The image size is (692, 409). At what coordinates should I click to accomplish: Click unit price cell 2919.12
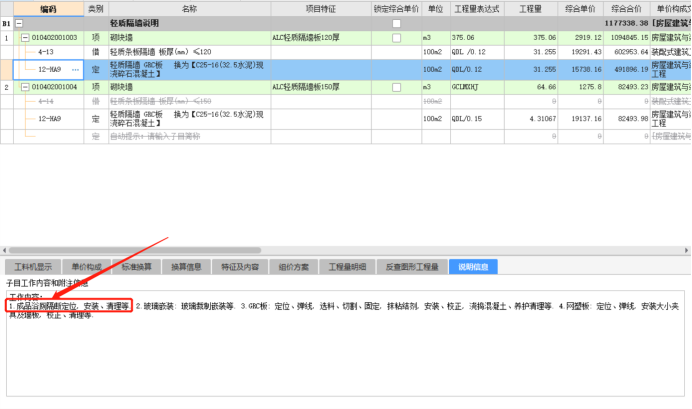(580, 38)
